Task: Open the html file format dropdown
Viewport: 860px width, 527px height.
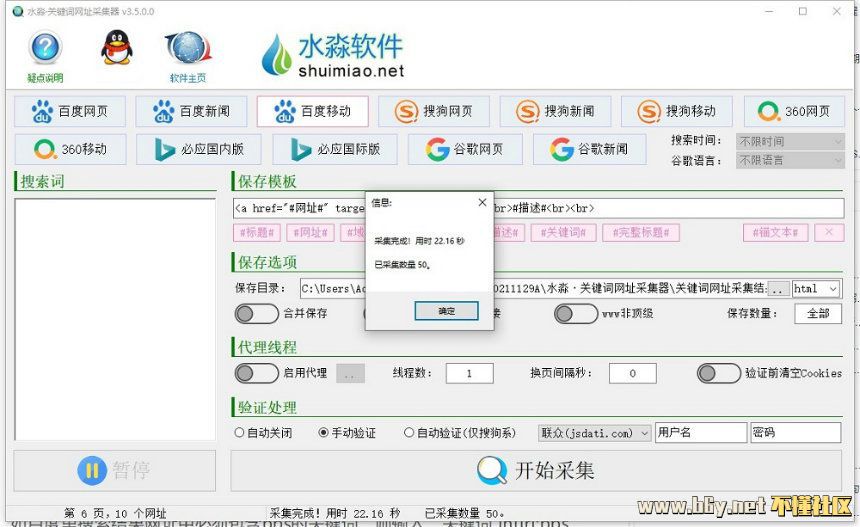Action: pyautogui.click(x=816, y=288)
